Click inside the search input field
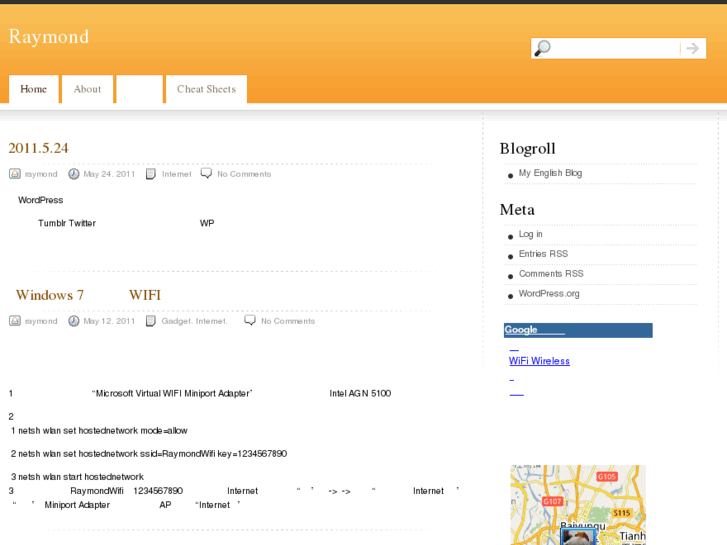 (616, 48)
